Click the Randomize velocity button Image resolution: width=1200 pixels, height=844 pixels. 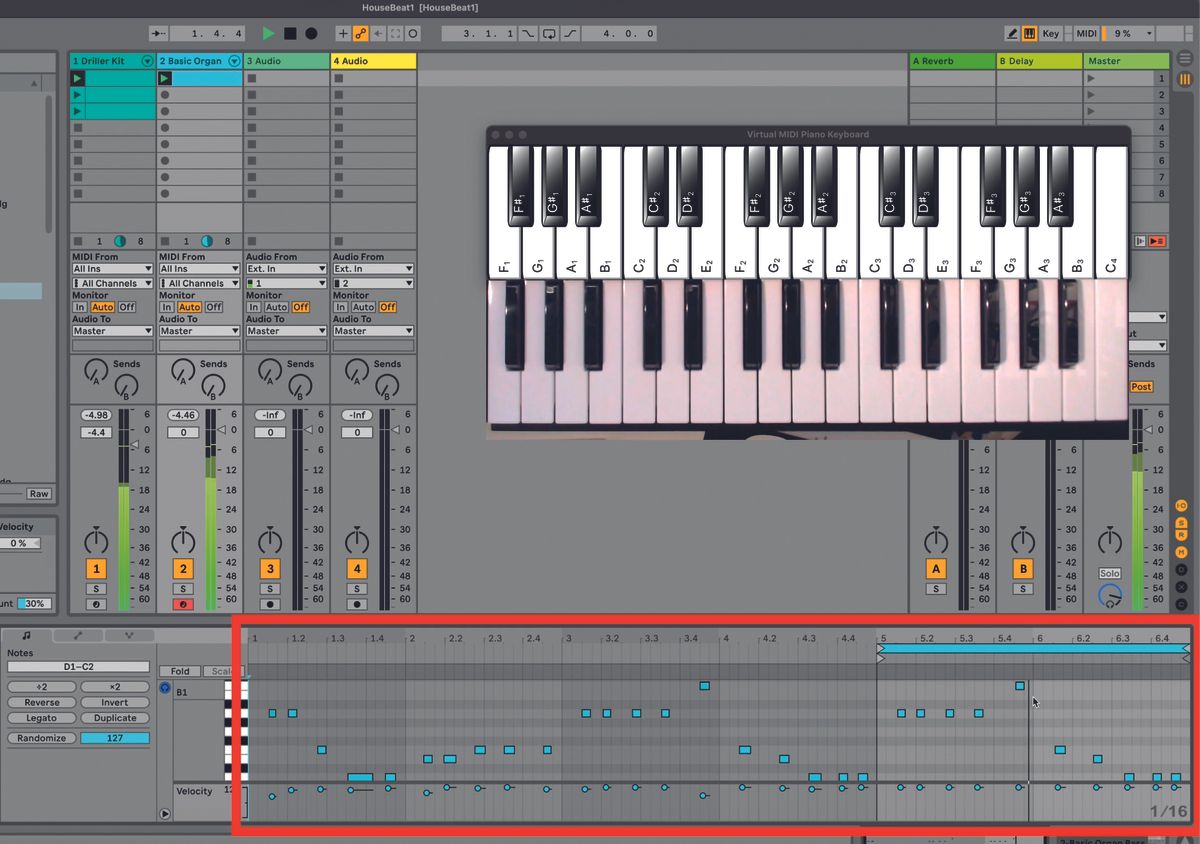pyautogui.click(x=42, y=738)
